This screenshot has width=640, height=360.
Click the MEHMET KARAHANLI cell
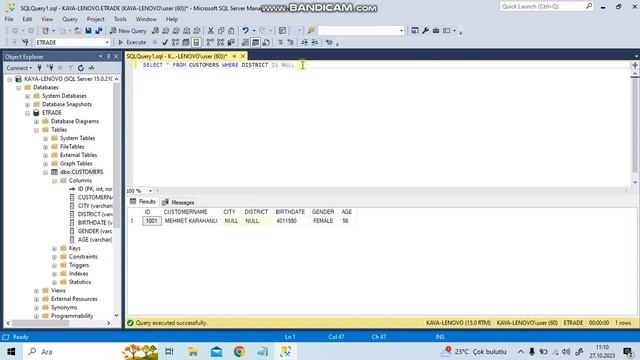coord(191,221)
